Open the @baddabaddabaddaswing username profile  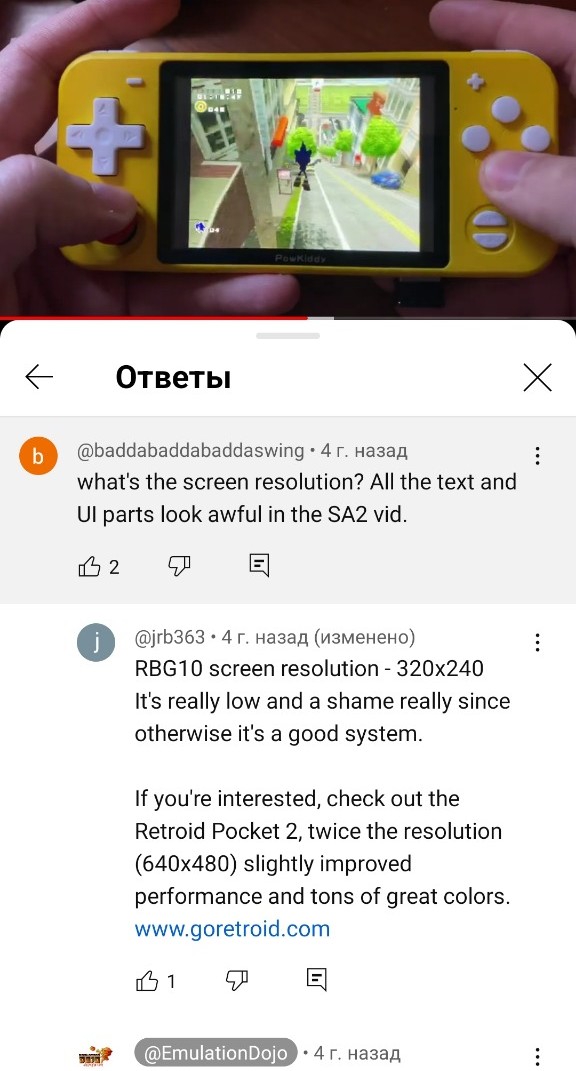(x=191, y=451)
